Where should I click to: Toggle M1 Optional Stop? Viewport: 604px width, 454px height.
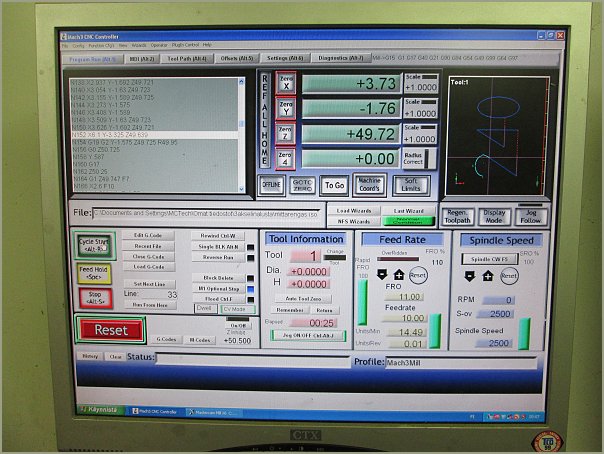(218, 288)
